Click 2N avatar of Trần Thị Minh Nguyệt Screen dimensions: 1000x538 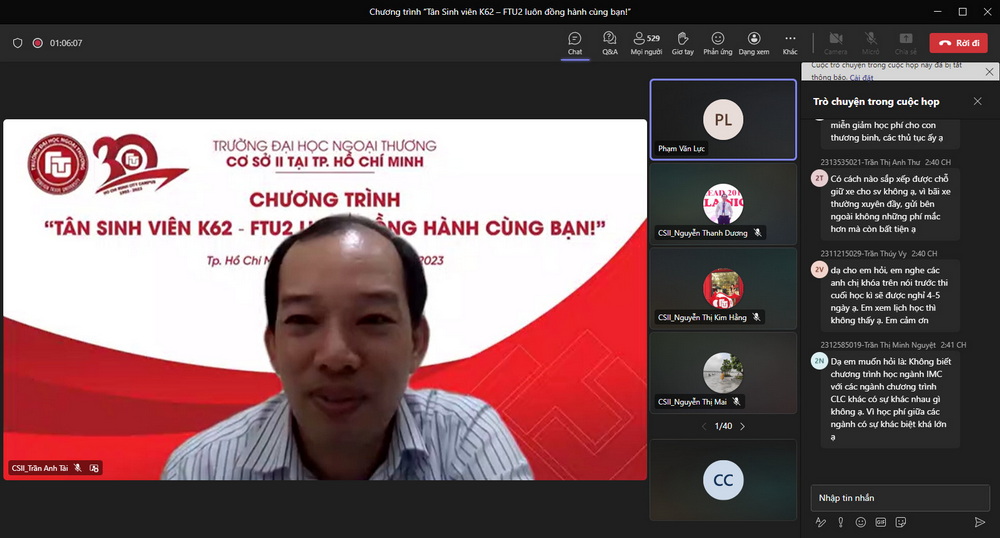click(x=819, y=361)
